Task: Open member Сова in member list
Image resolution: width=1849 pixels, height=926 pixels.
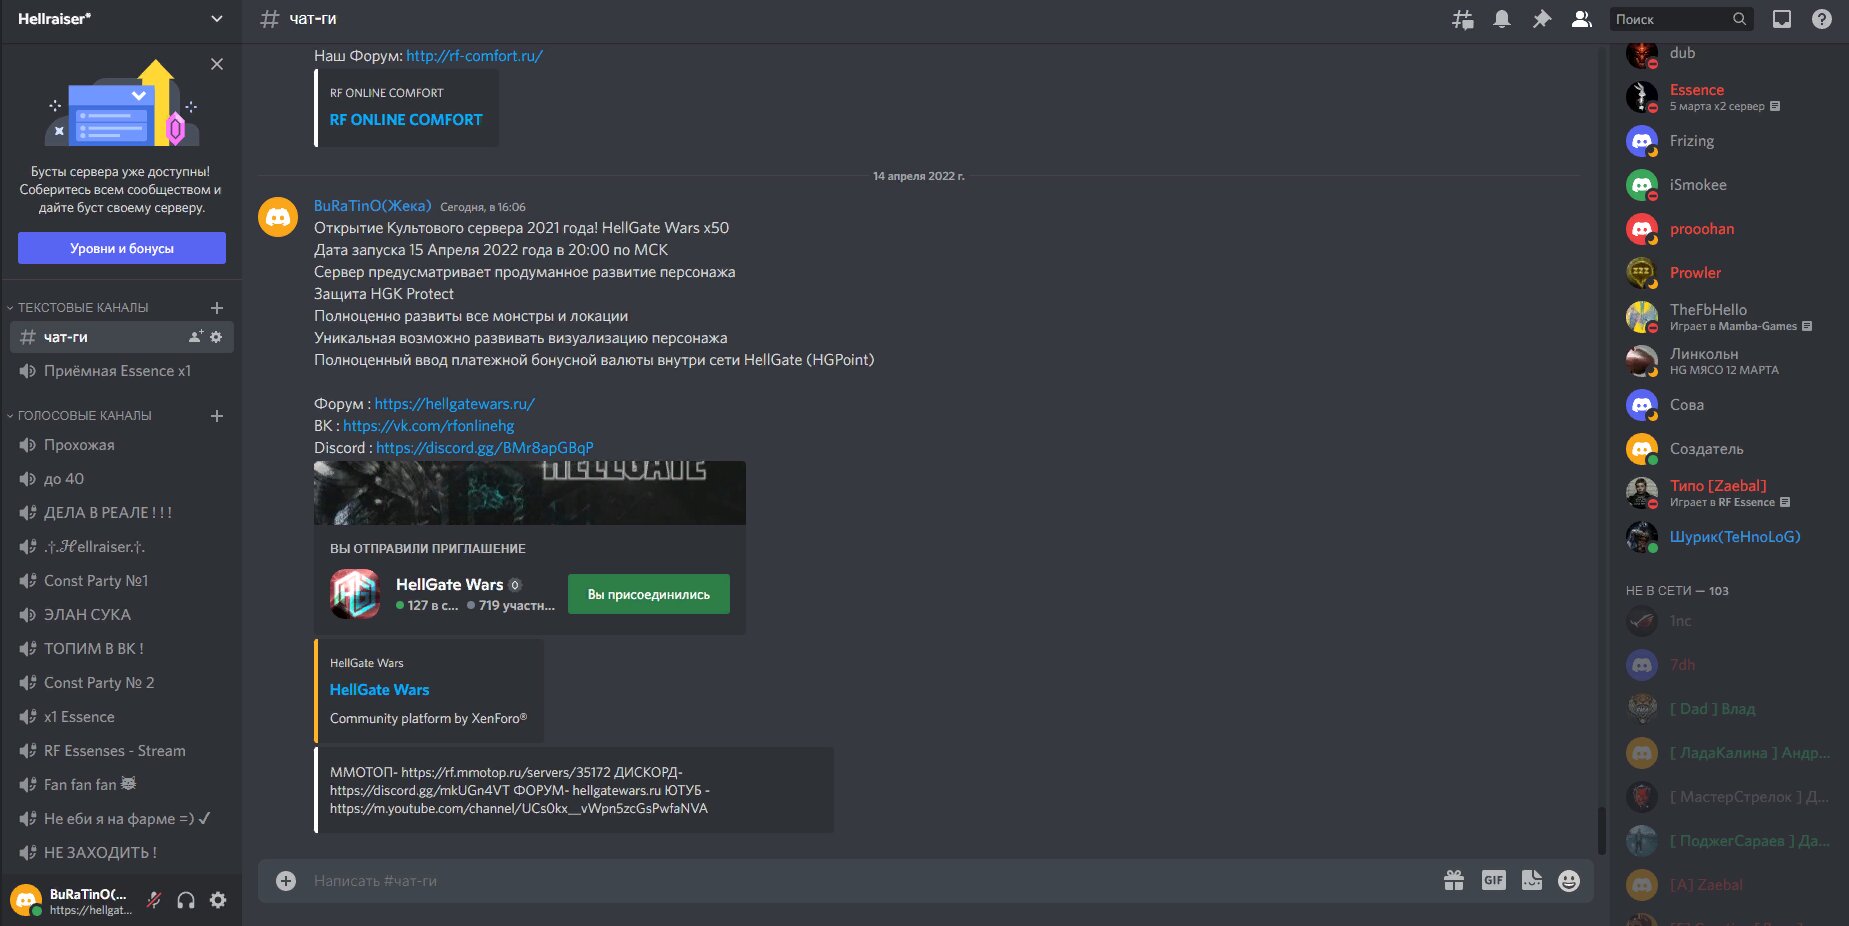Action: coord(1730,405)
